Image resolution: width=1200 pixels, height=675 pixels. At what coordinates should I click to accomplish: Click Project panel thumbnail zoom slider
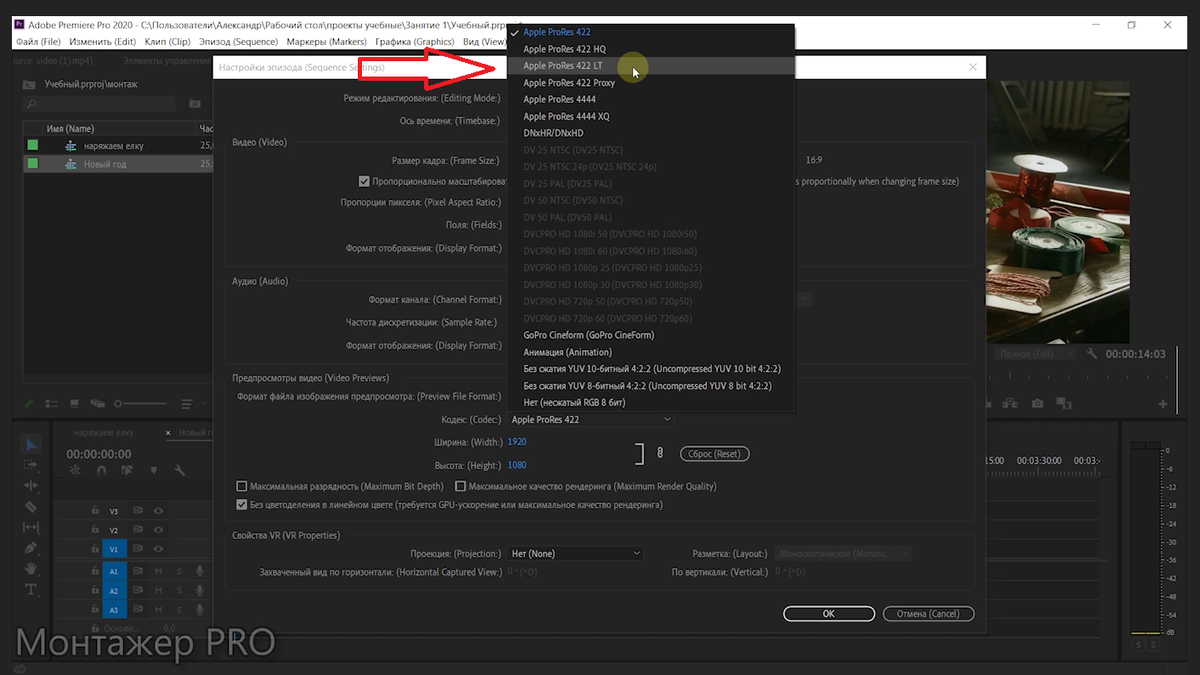coord(140,404)
